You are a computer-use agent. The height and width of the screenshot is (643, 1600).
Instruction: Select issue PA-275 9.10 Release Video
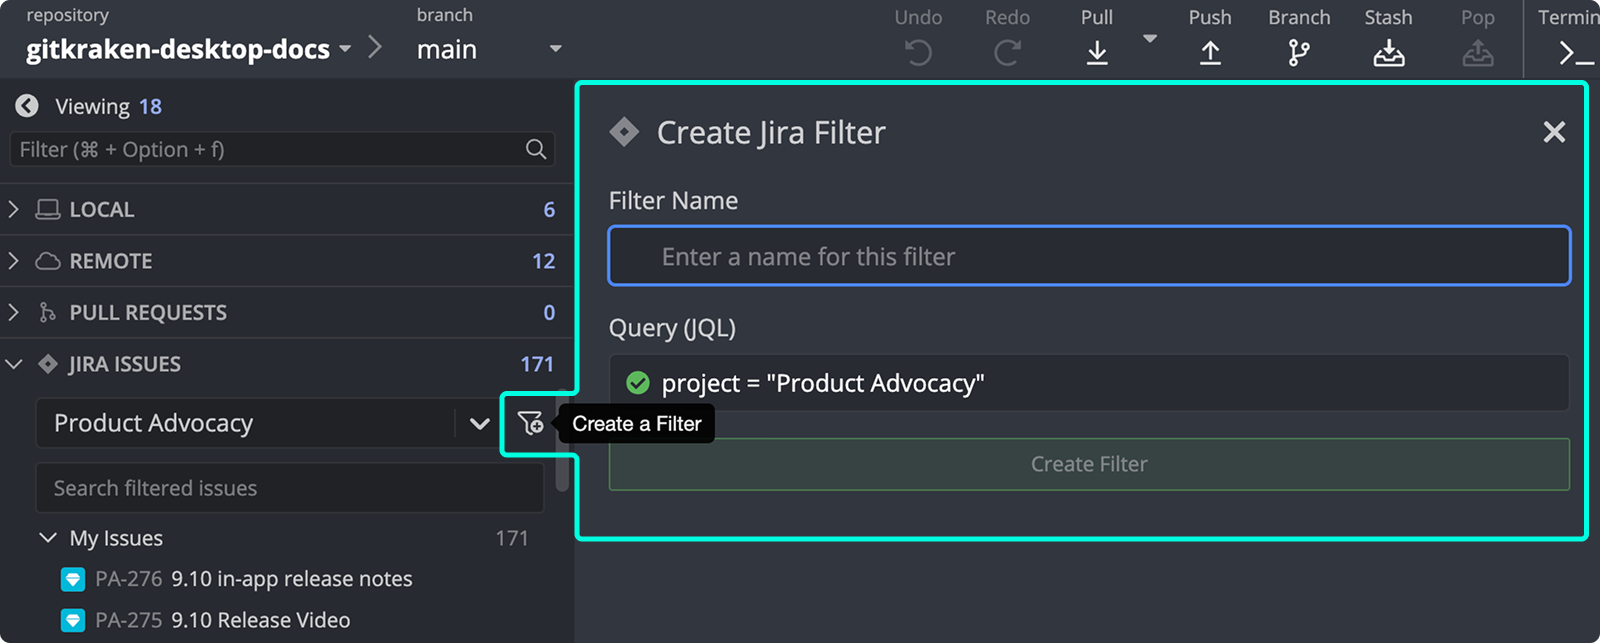tap(222, 620)
